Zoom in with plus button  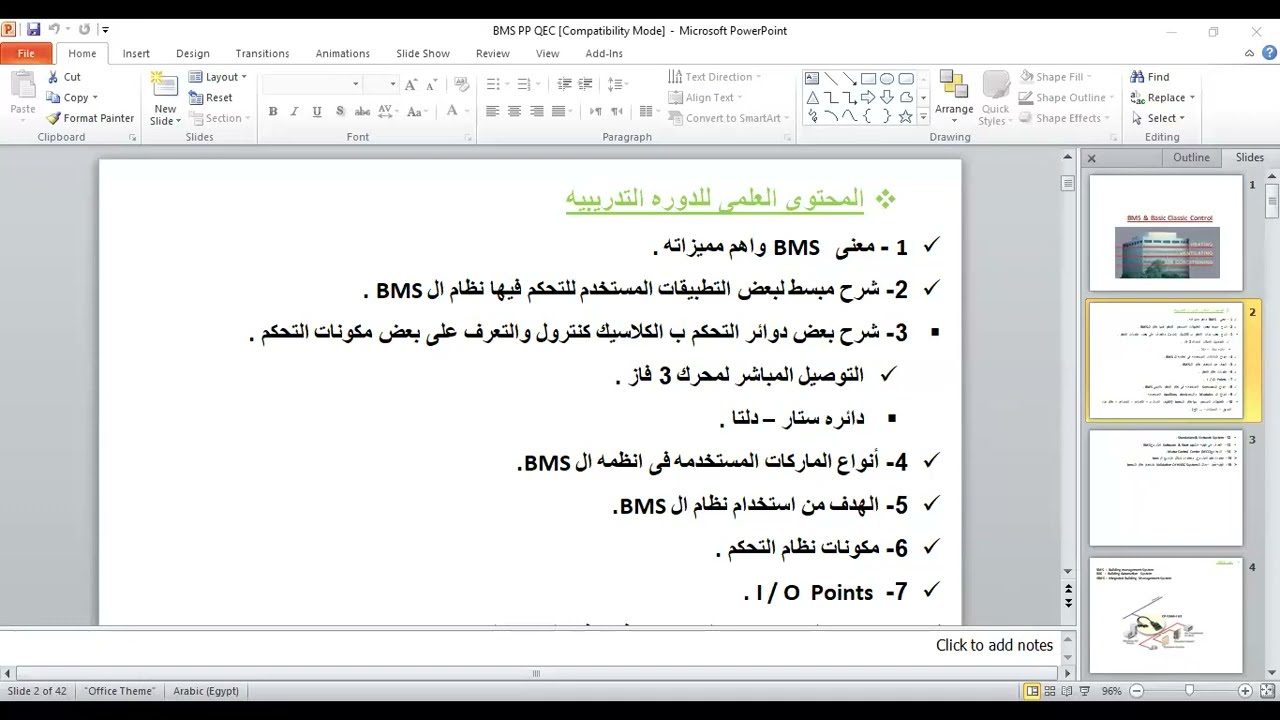(1245, 691)
